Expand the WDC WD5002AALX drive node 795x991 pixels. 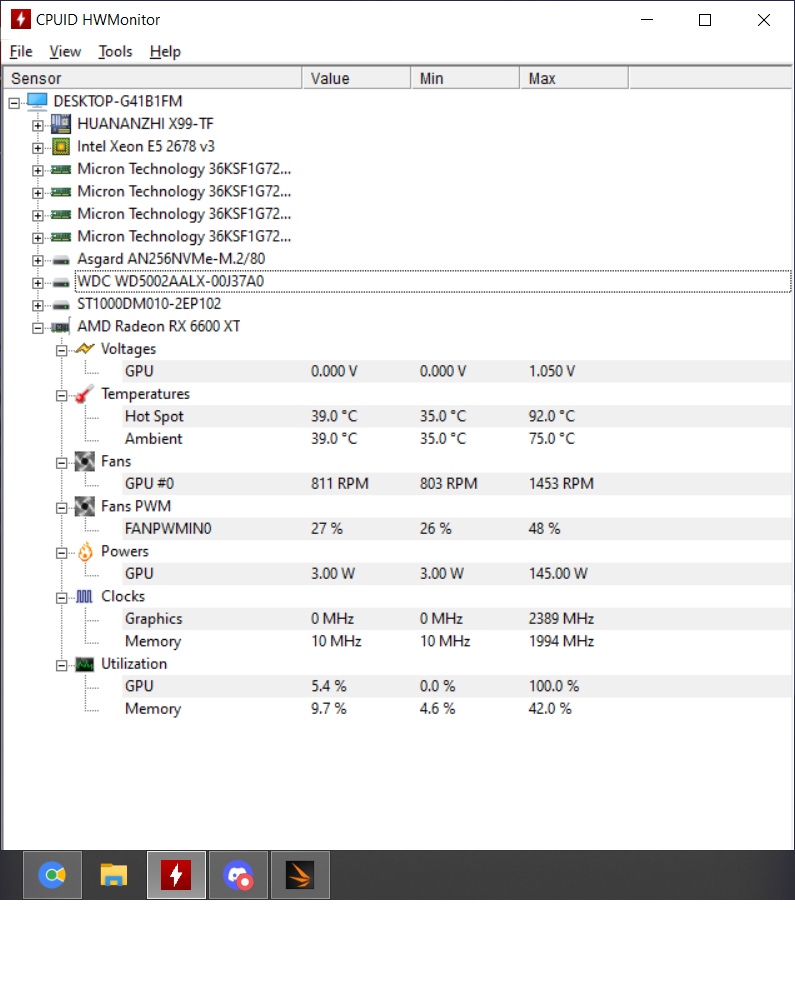tap(38, 283)
